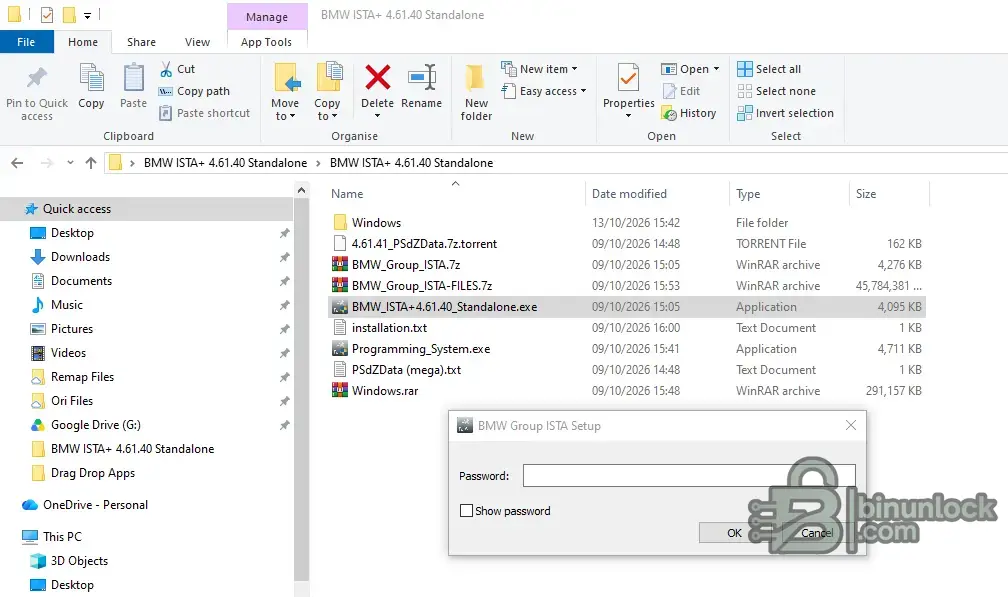Screen dimensions: 1008x597
Task: Click the Password input field
Action: click(688, 476)
